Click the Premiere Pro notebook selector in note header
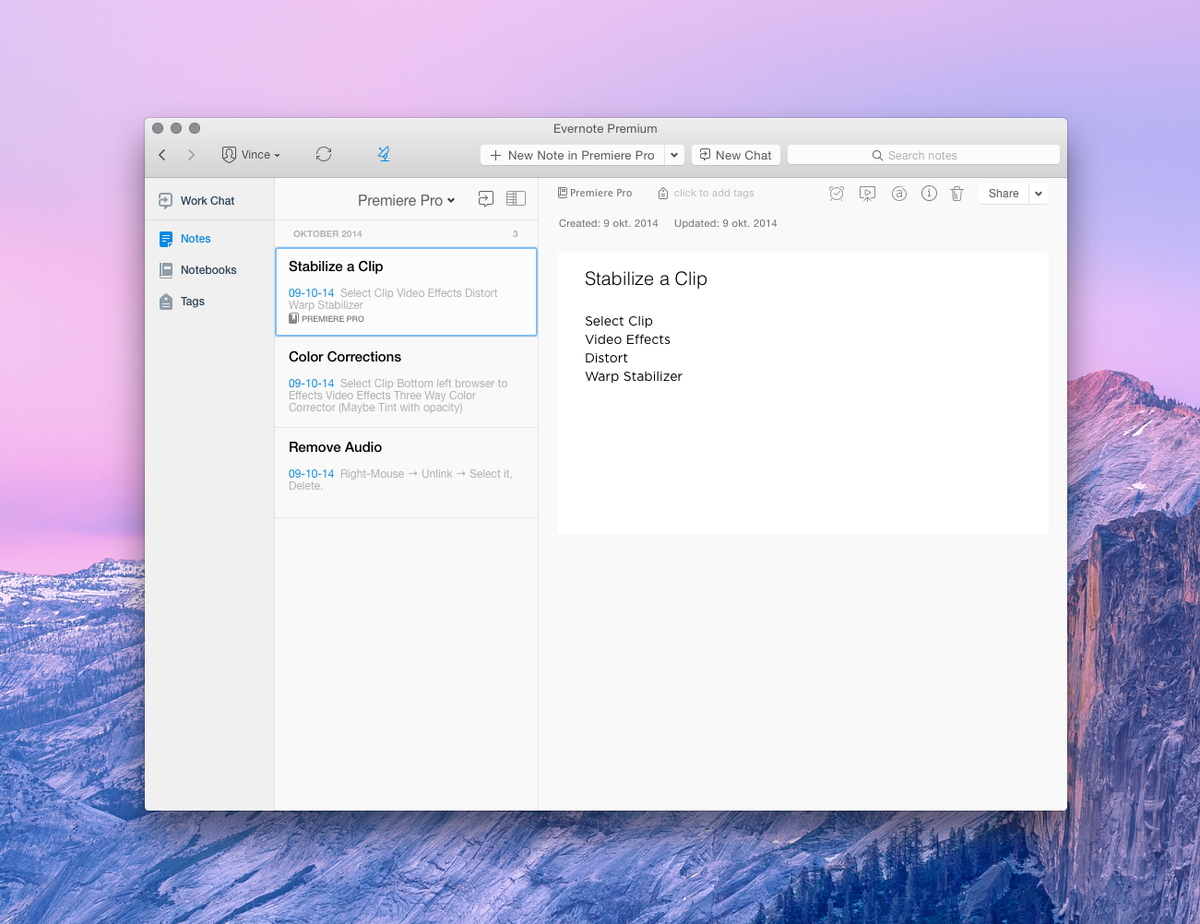Image resolution: width=1200 pixels, height=924 pixels. [595, 193]
